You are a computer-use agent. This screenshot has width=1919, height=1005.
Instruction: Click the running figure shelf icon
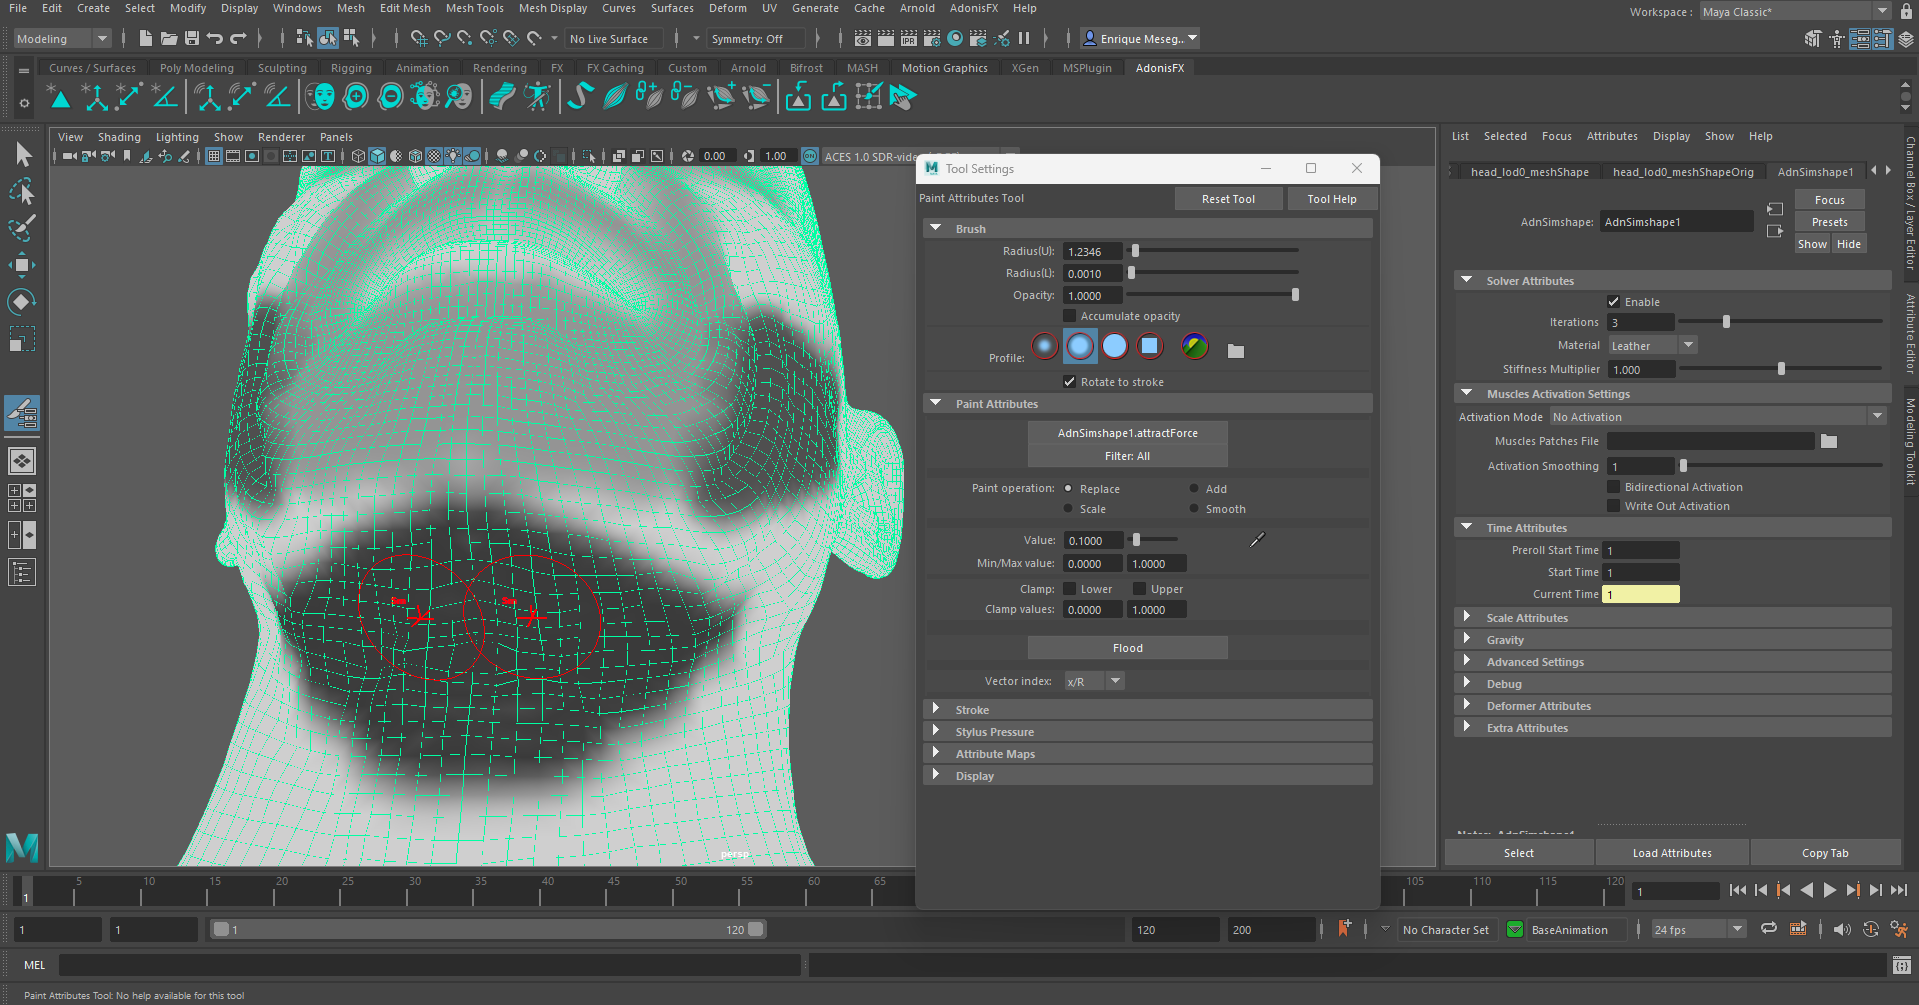click(538, 97)
